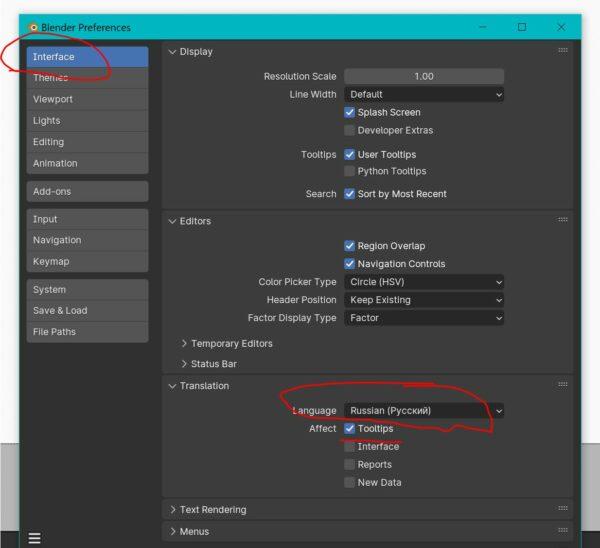Grab the Text Rendering panel drag handle

click(x=562, y=508)
